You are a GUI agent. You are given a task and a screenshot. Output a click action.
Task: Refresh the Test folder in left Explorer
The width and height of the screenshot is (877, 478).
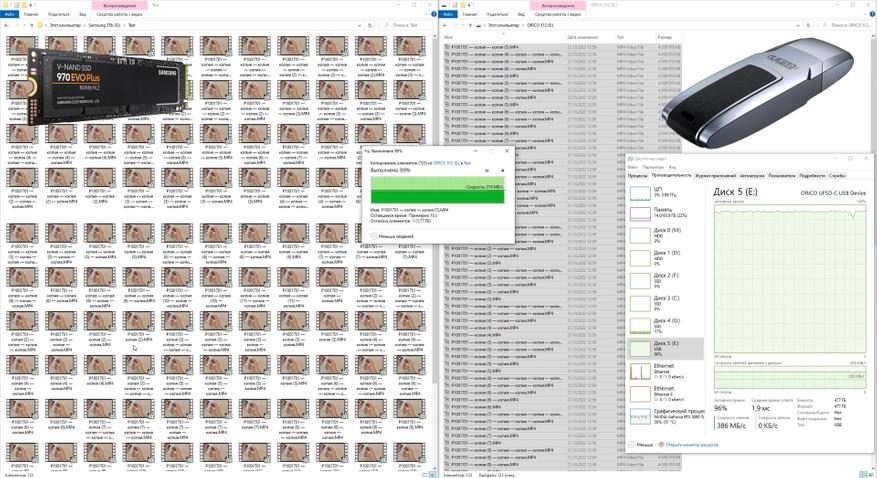pyautogui.click(x=370, y=25)
